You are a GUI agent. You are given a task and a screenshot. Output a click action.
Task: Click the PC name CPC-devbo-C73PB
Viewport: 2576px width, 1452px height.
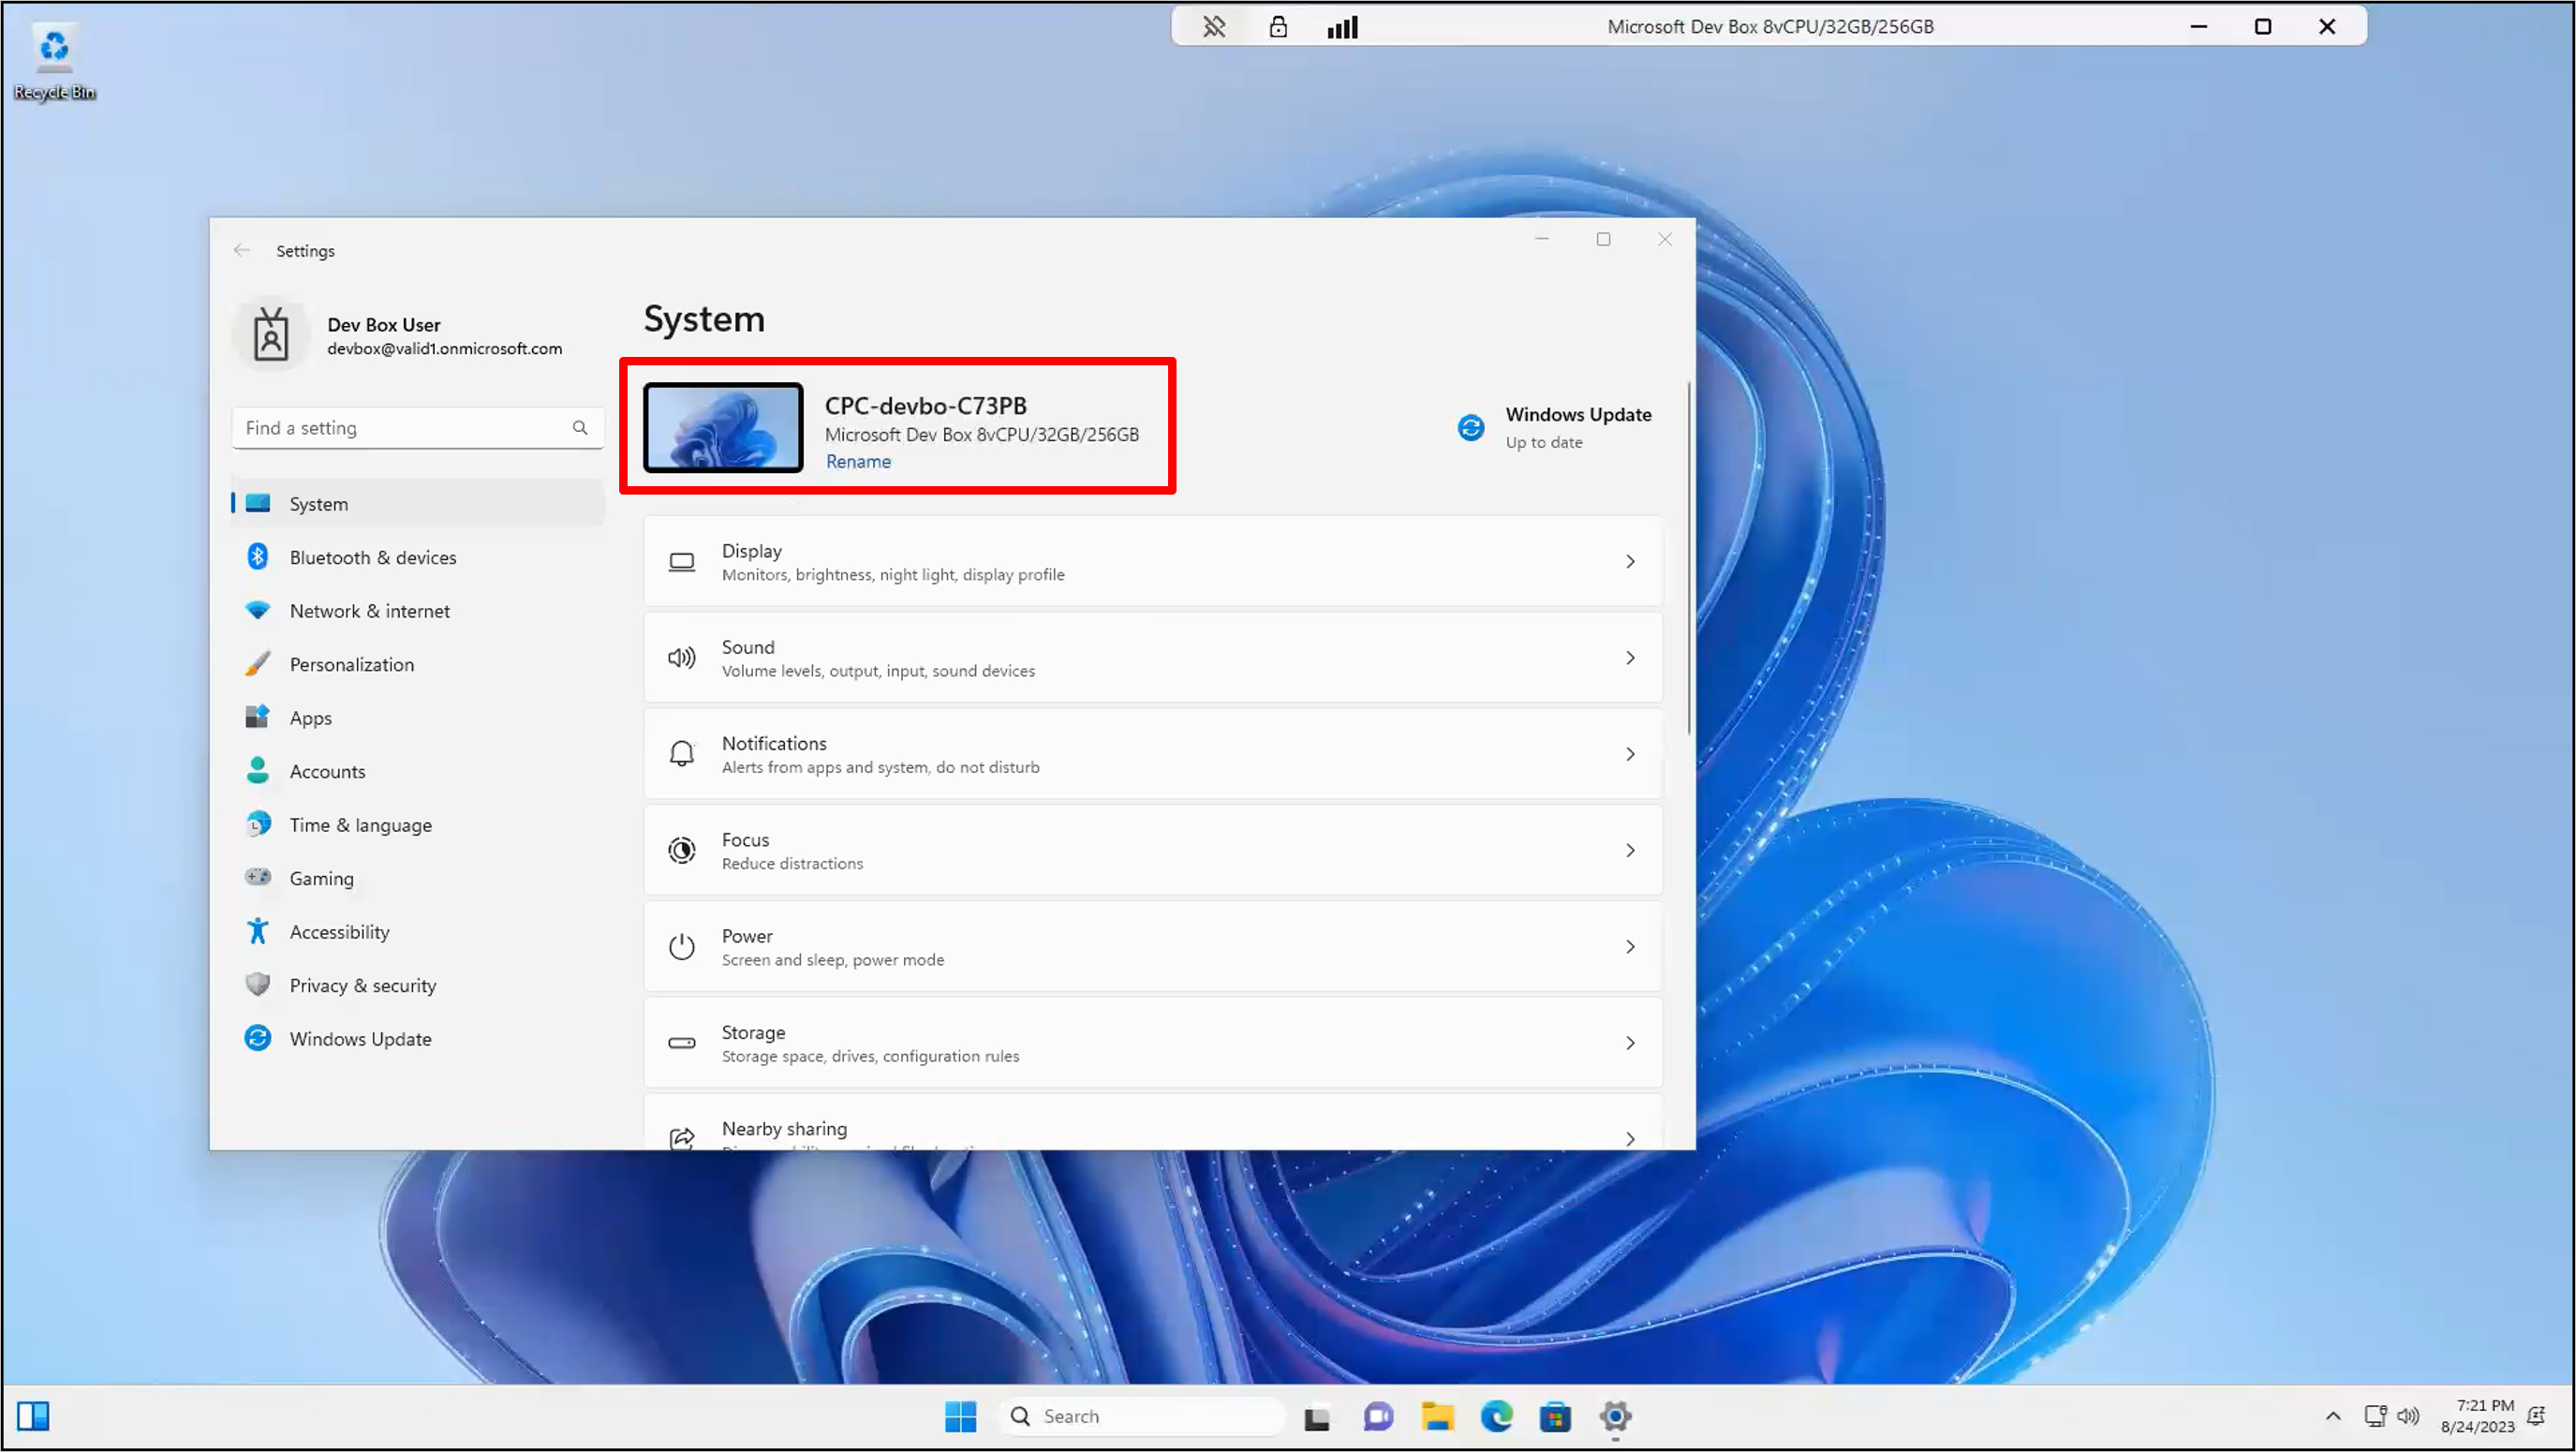tap(925, 405)
